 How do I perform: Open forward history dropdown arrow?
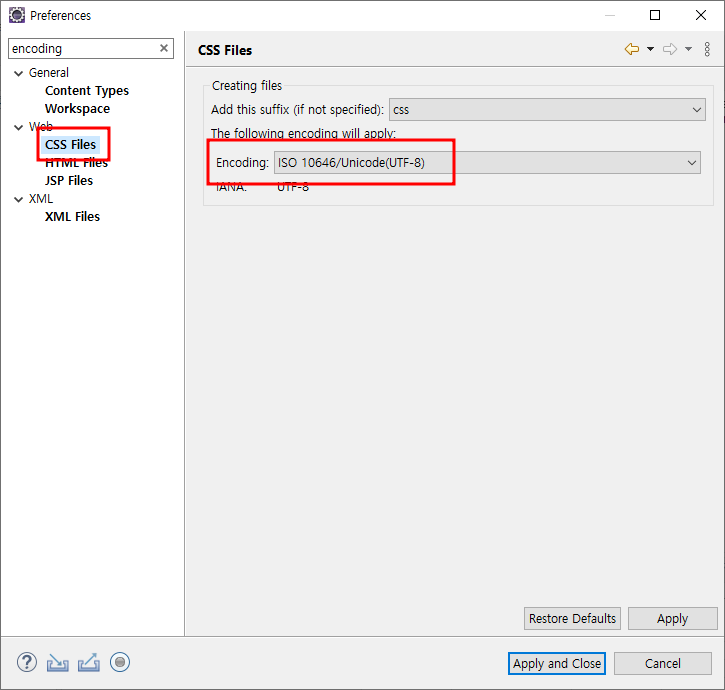(x=688, y=49)
